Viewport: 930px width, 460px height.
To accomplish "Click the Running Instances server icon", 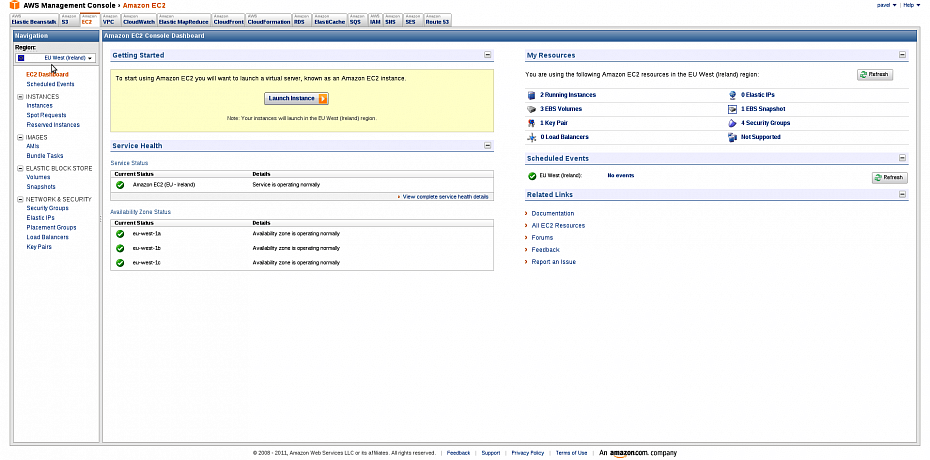I will coord(531,95).
